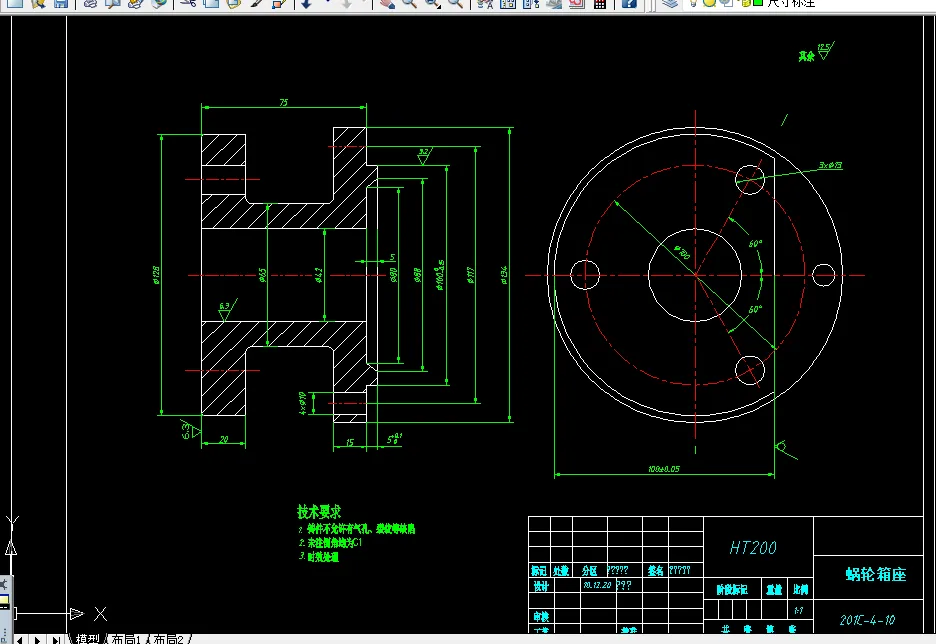This screenshot has height=644, width=936.
Task: Select the ø65 bore dimension text
Action: (x=262, y=275)
